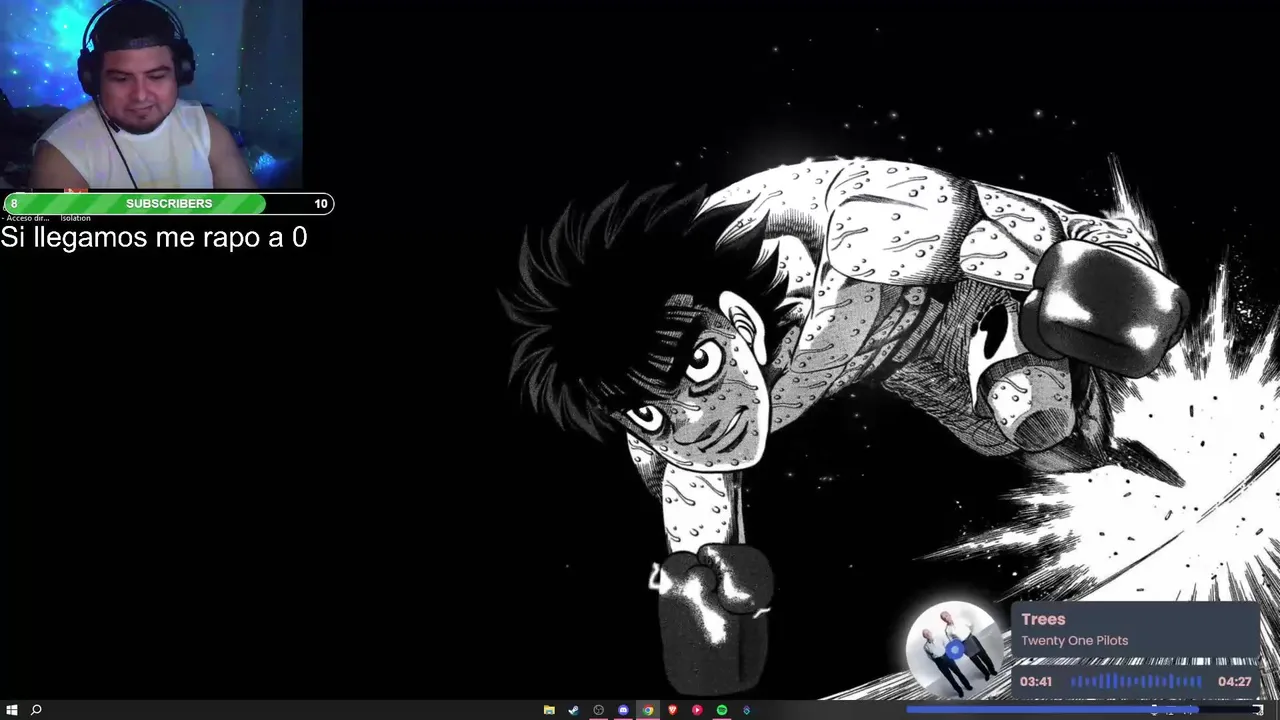Open OBS Studio taskbar icon
Viewport: 1280px width, 720px height.
(x=598, y=710)
